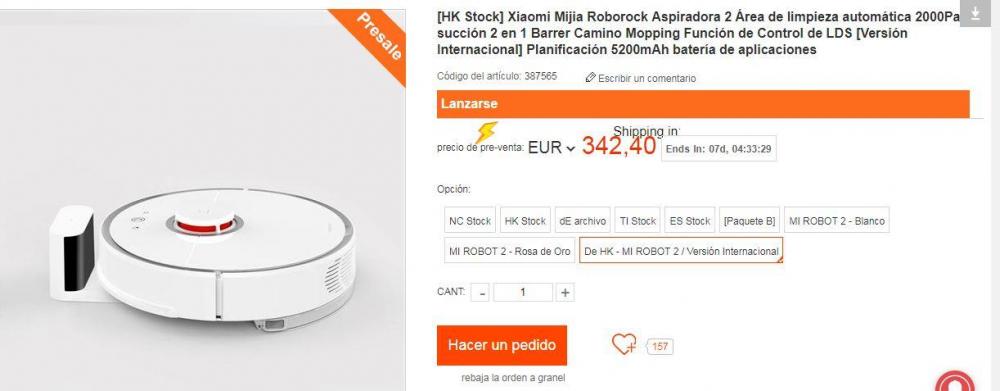Click the quantity input field

coord(523,293)
